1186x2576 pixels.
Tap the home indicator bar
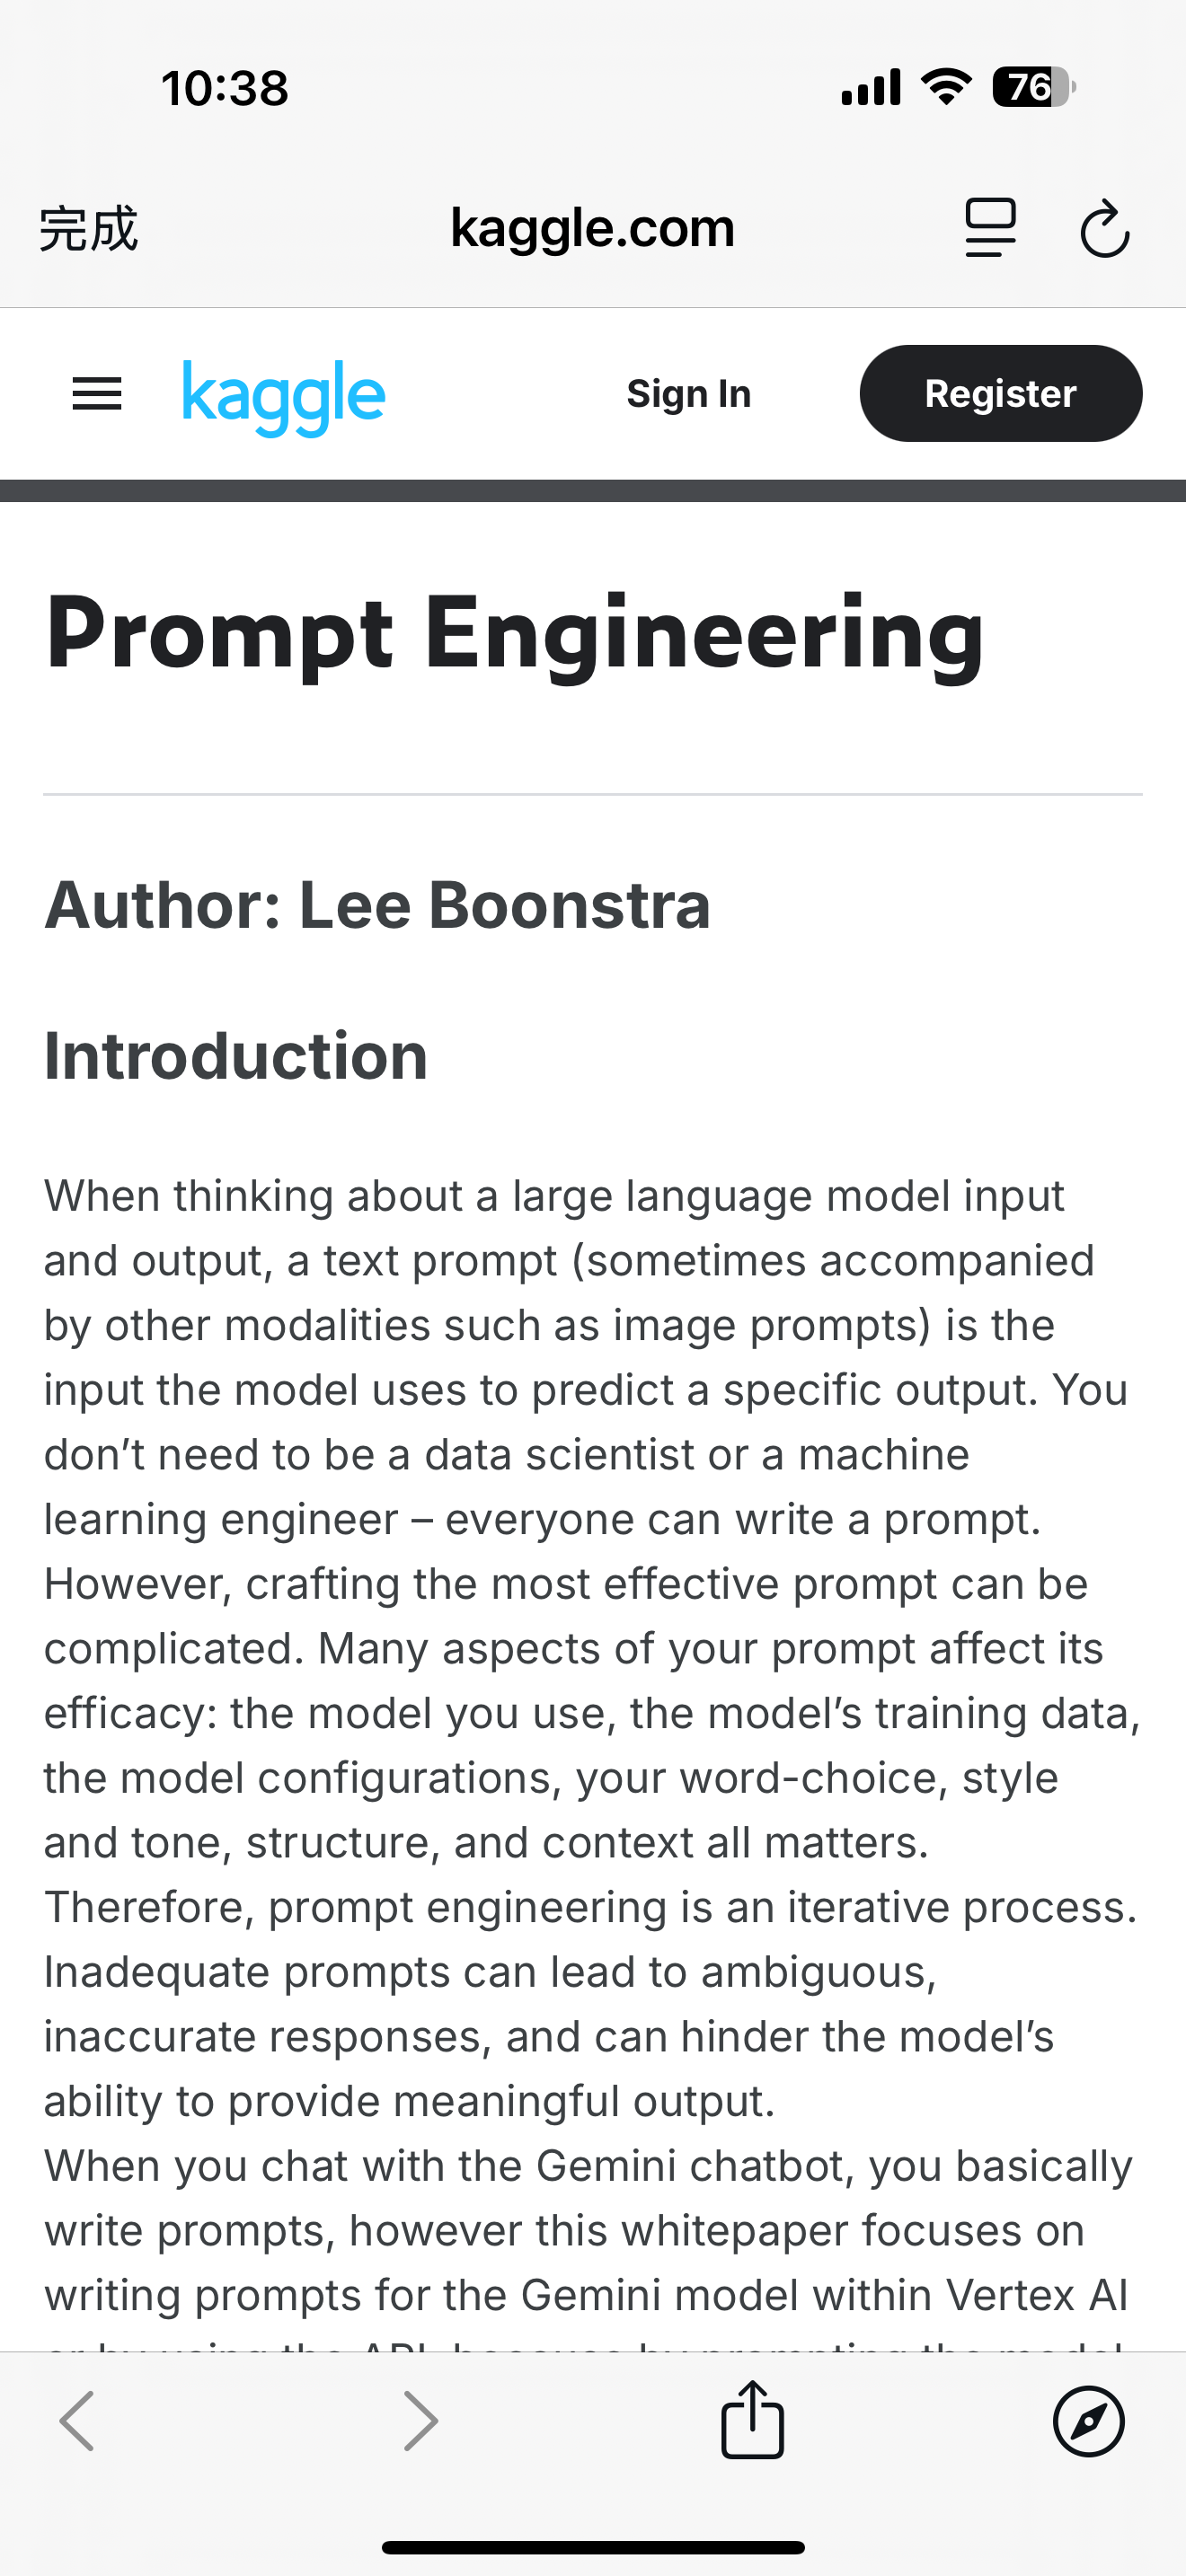(593, 2547)
